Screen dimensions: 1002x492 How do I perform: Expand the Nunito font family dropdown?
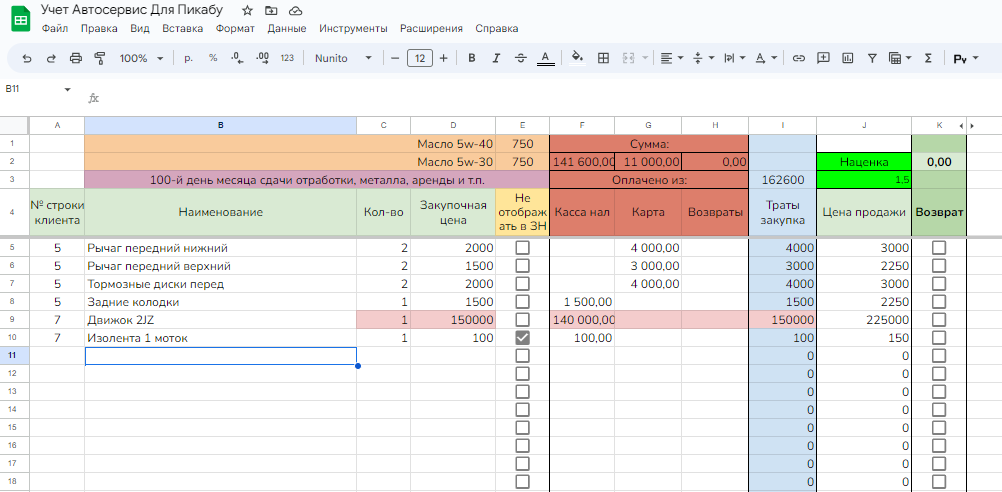[343, 58]
